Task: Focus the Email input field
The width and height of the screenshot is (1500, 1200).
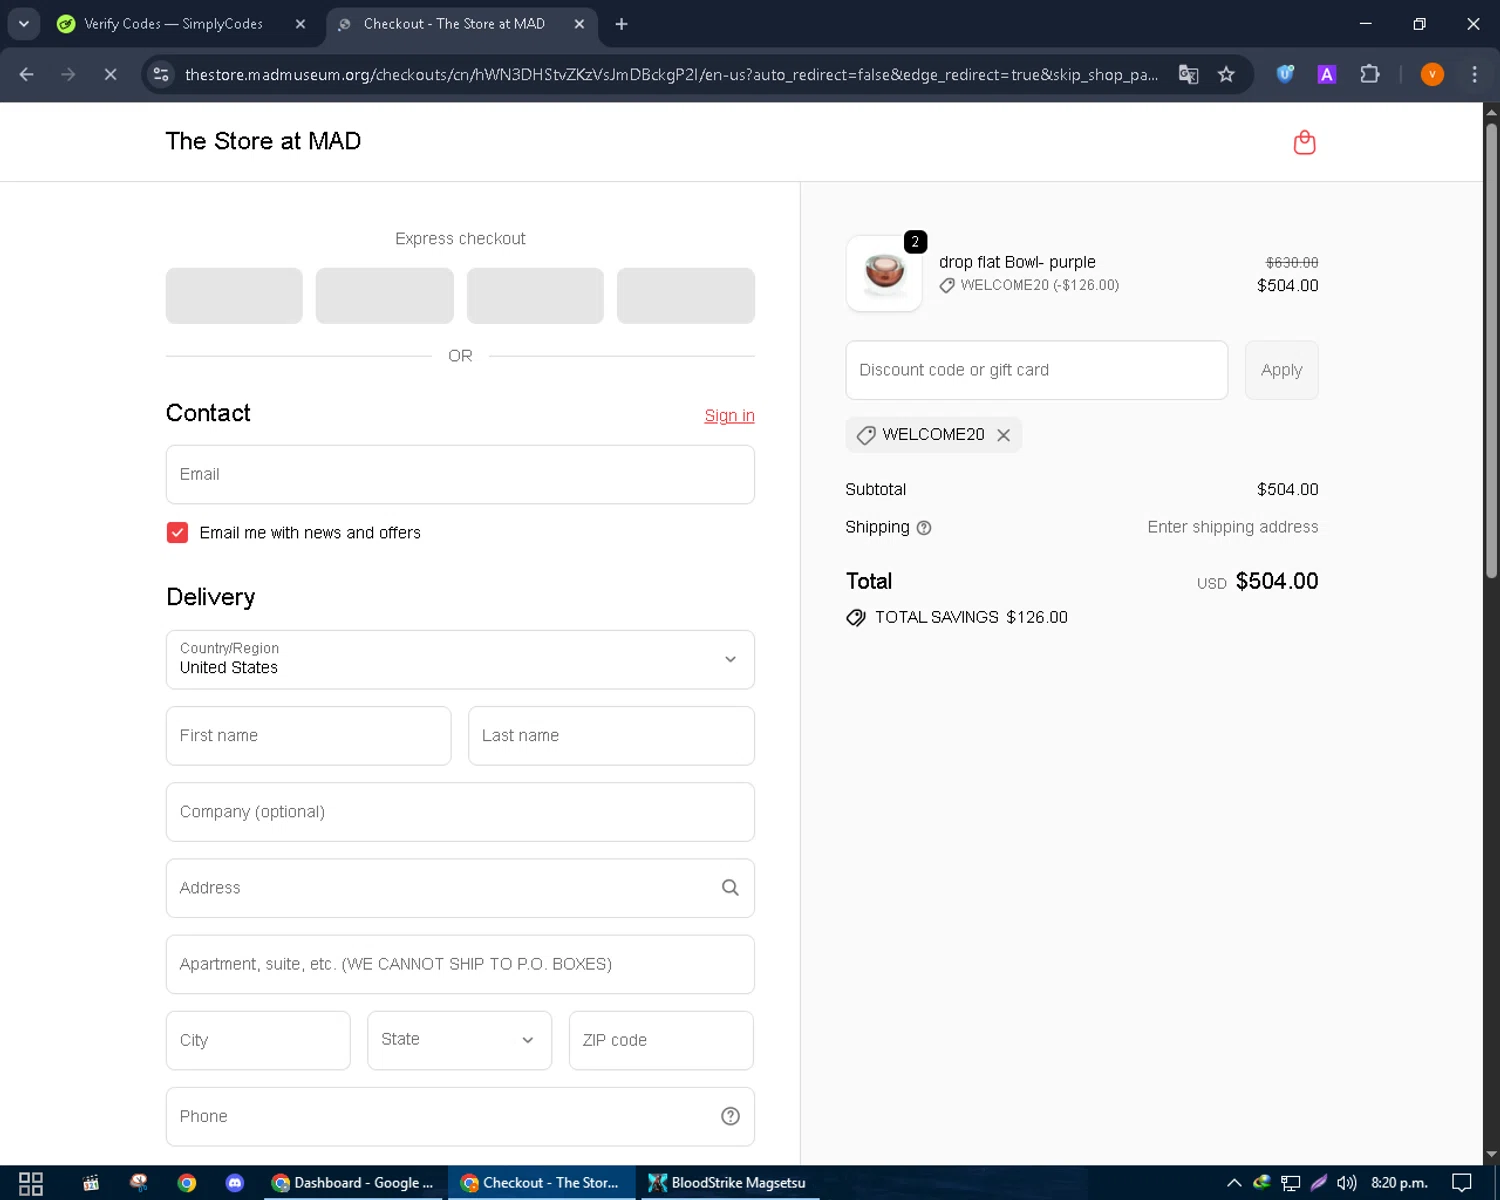Action: [x=460, y=475]
